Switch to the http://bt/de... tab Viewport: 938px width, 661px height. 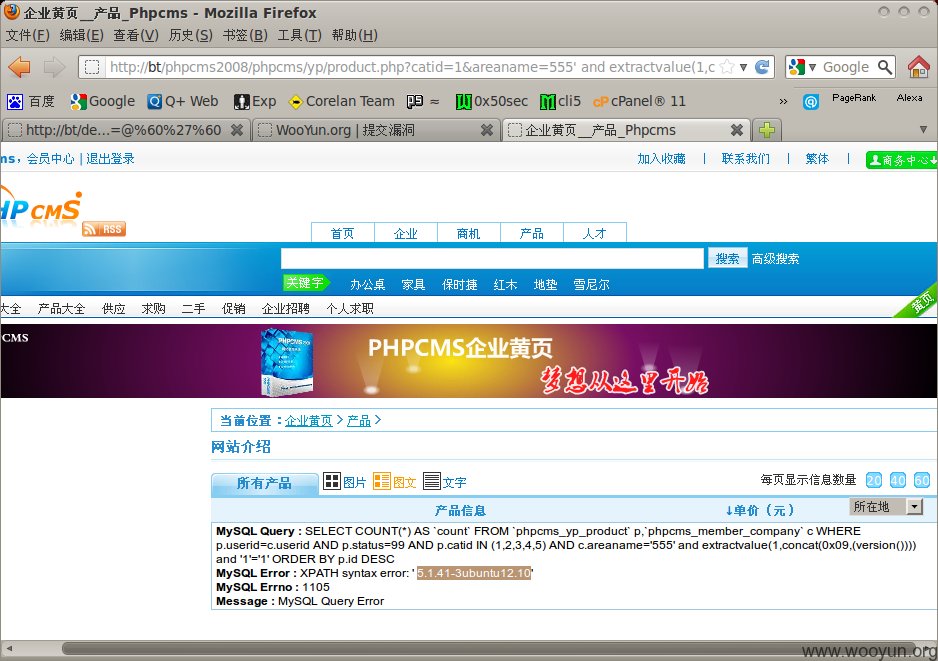tap(126, 130)
